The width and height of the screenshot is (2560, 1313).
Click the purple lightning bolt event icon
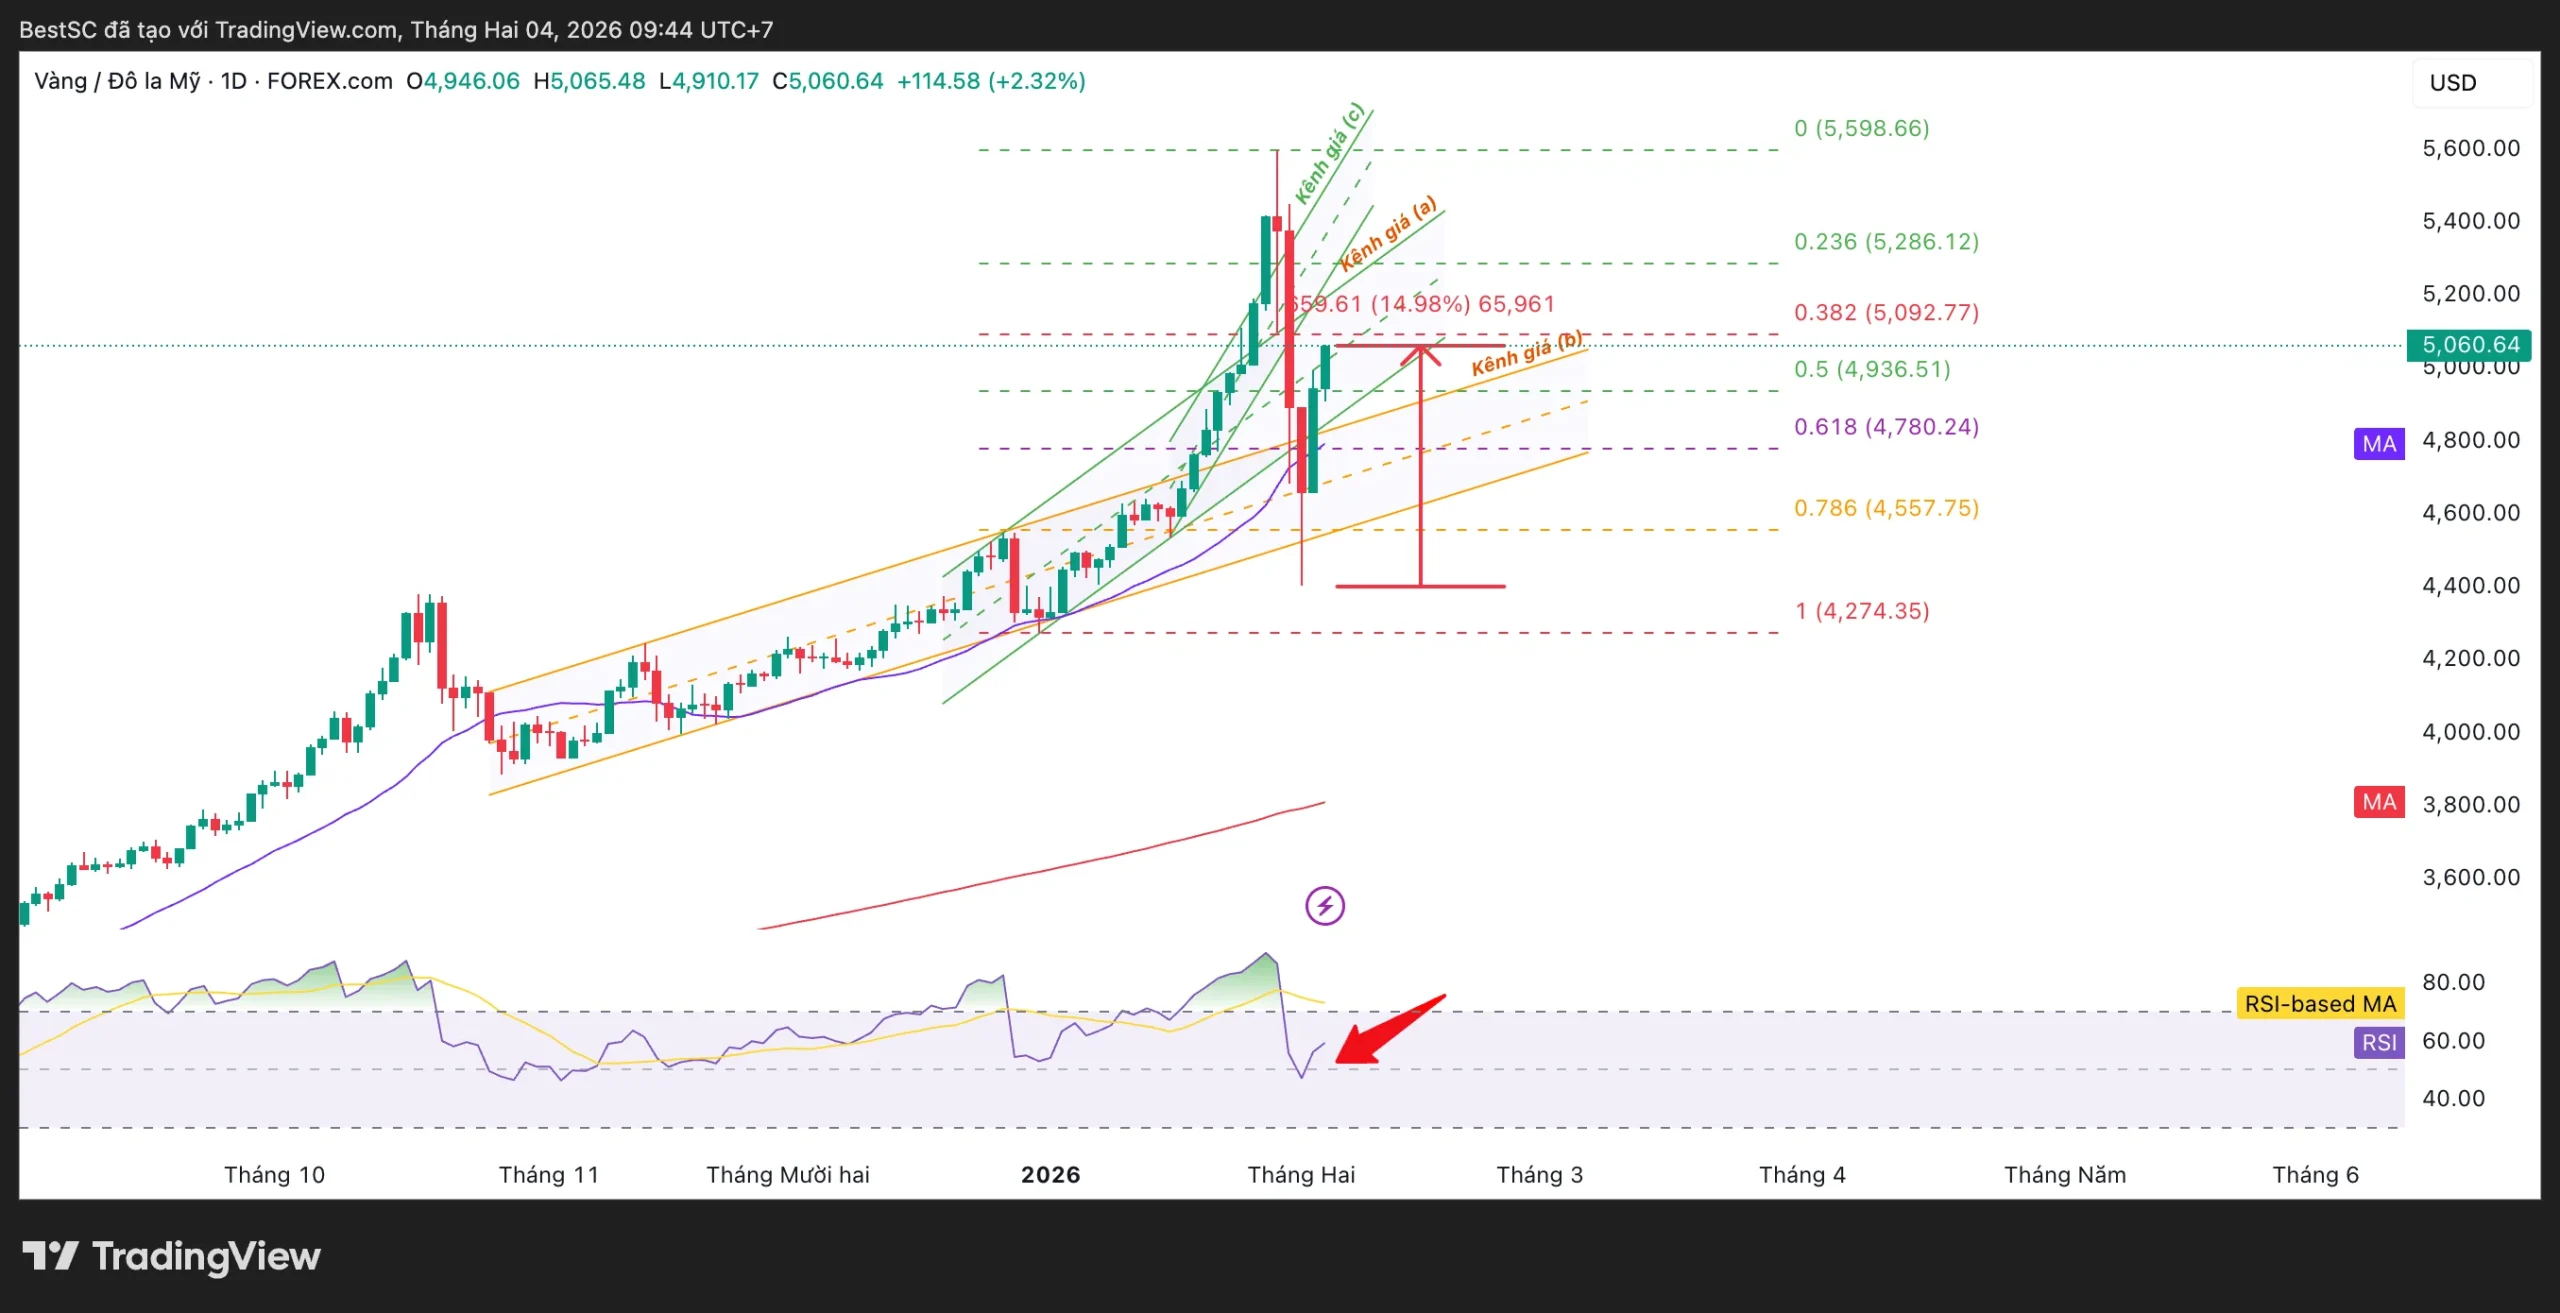1325,906
